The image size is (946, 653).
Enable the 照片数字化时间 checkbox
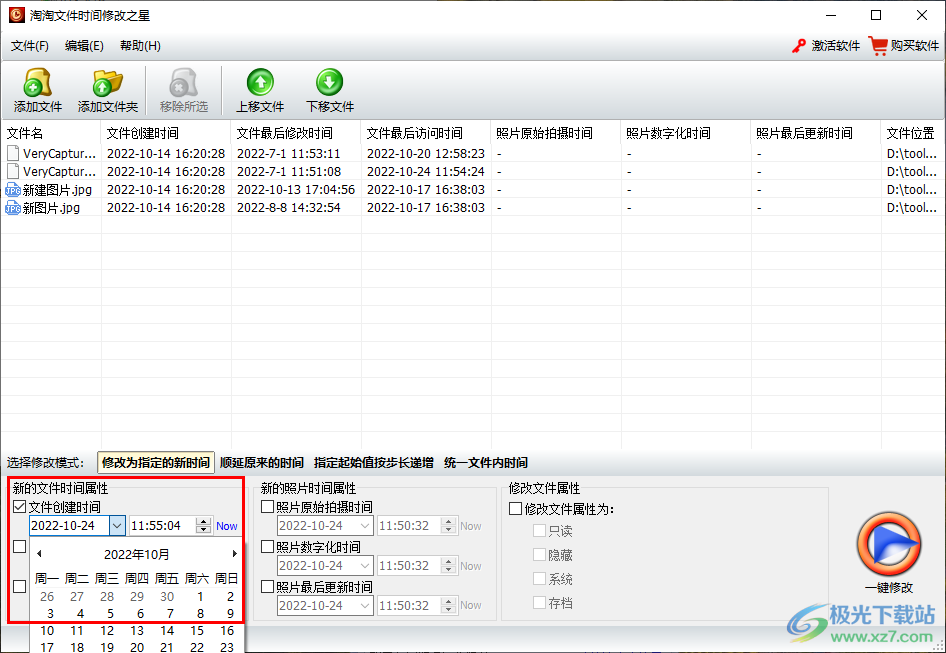click(267, 547)
